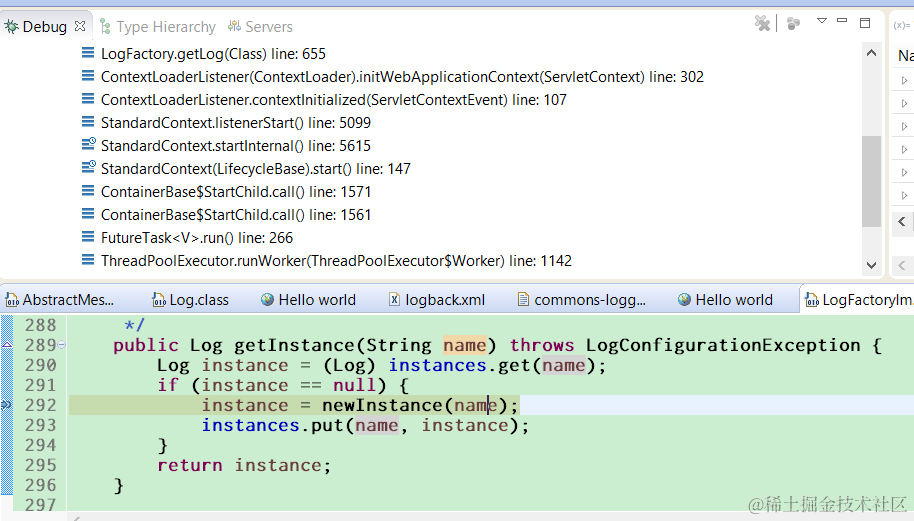914x521 pixels.
Task: Expand the second variable row in Variables
Action: click(x=904, y=103)
